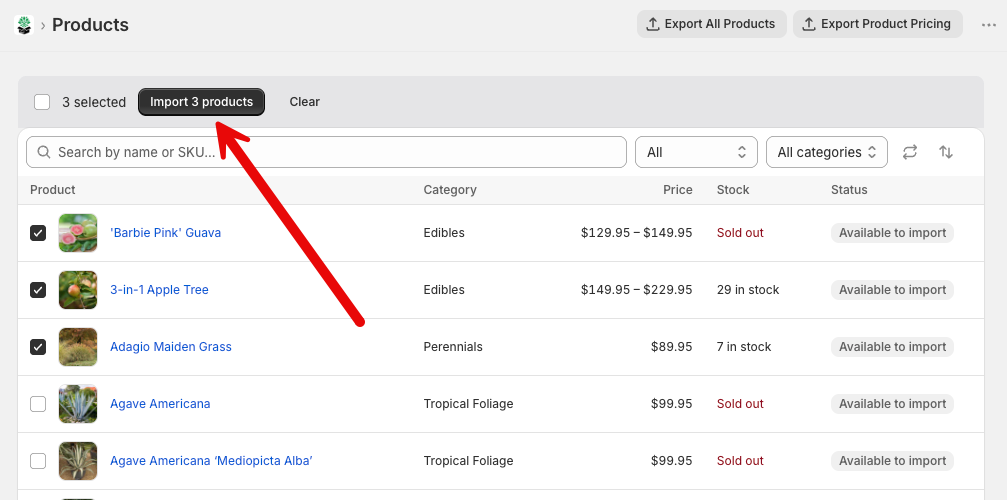
Task: Open the three-dot more actions menu
Action: (x=988, y=25)
